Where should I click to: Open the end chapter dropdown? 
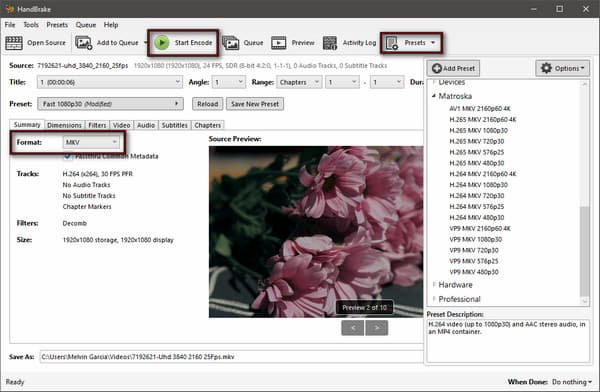387,82
